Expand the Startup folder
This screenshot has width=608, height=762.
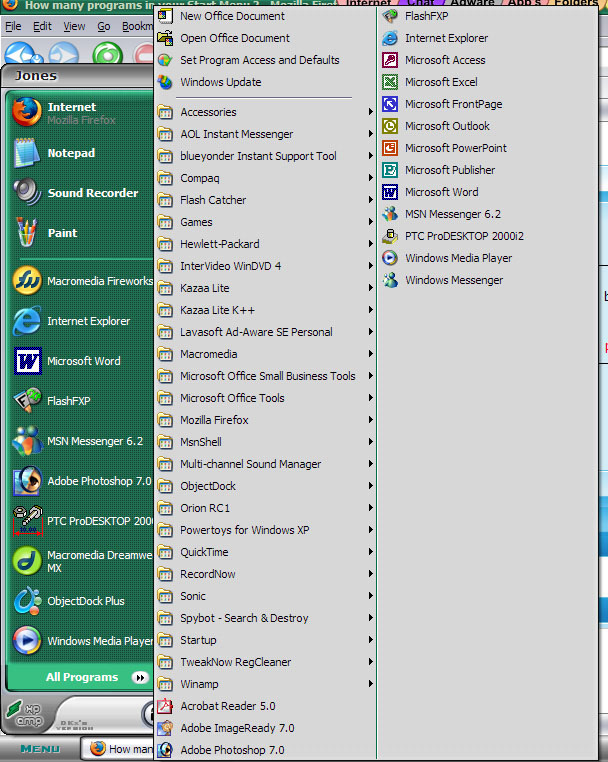click(265, 640)
